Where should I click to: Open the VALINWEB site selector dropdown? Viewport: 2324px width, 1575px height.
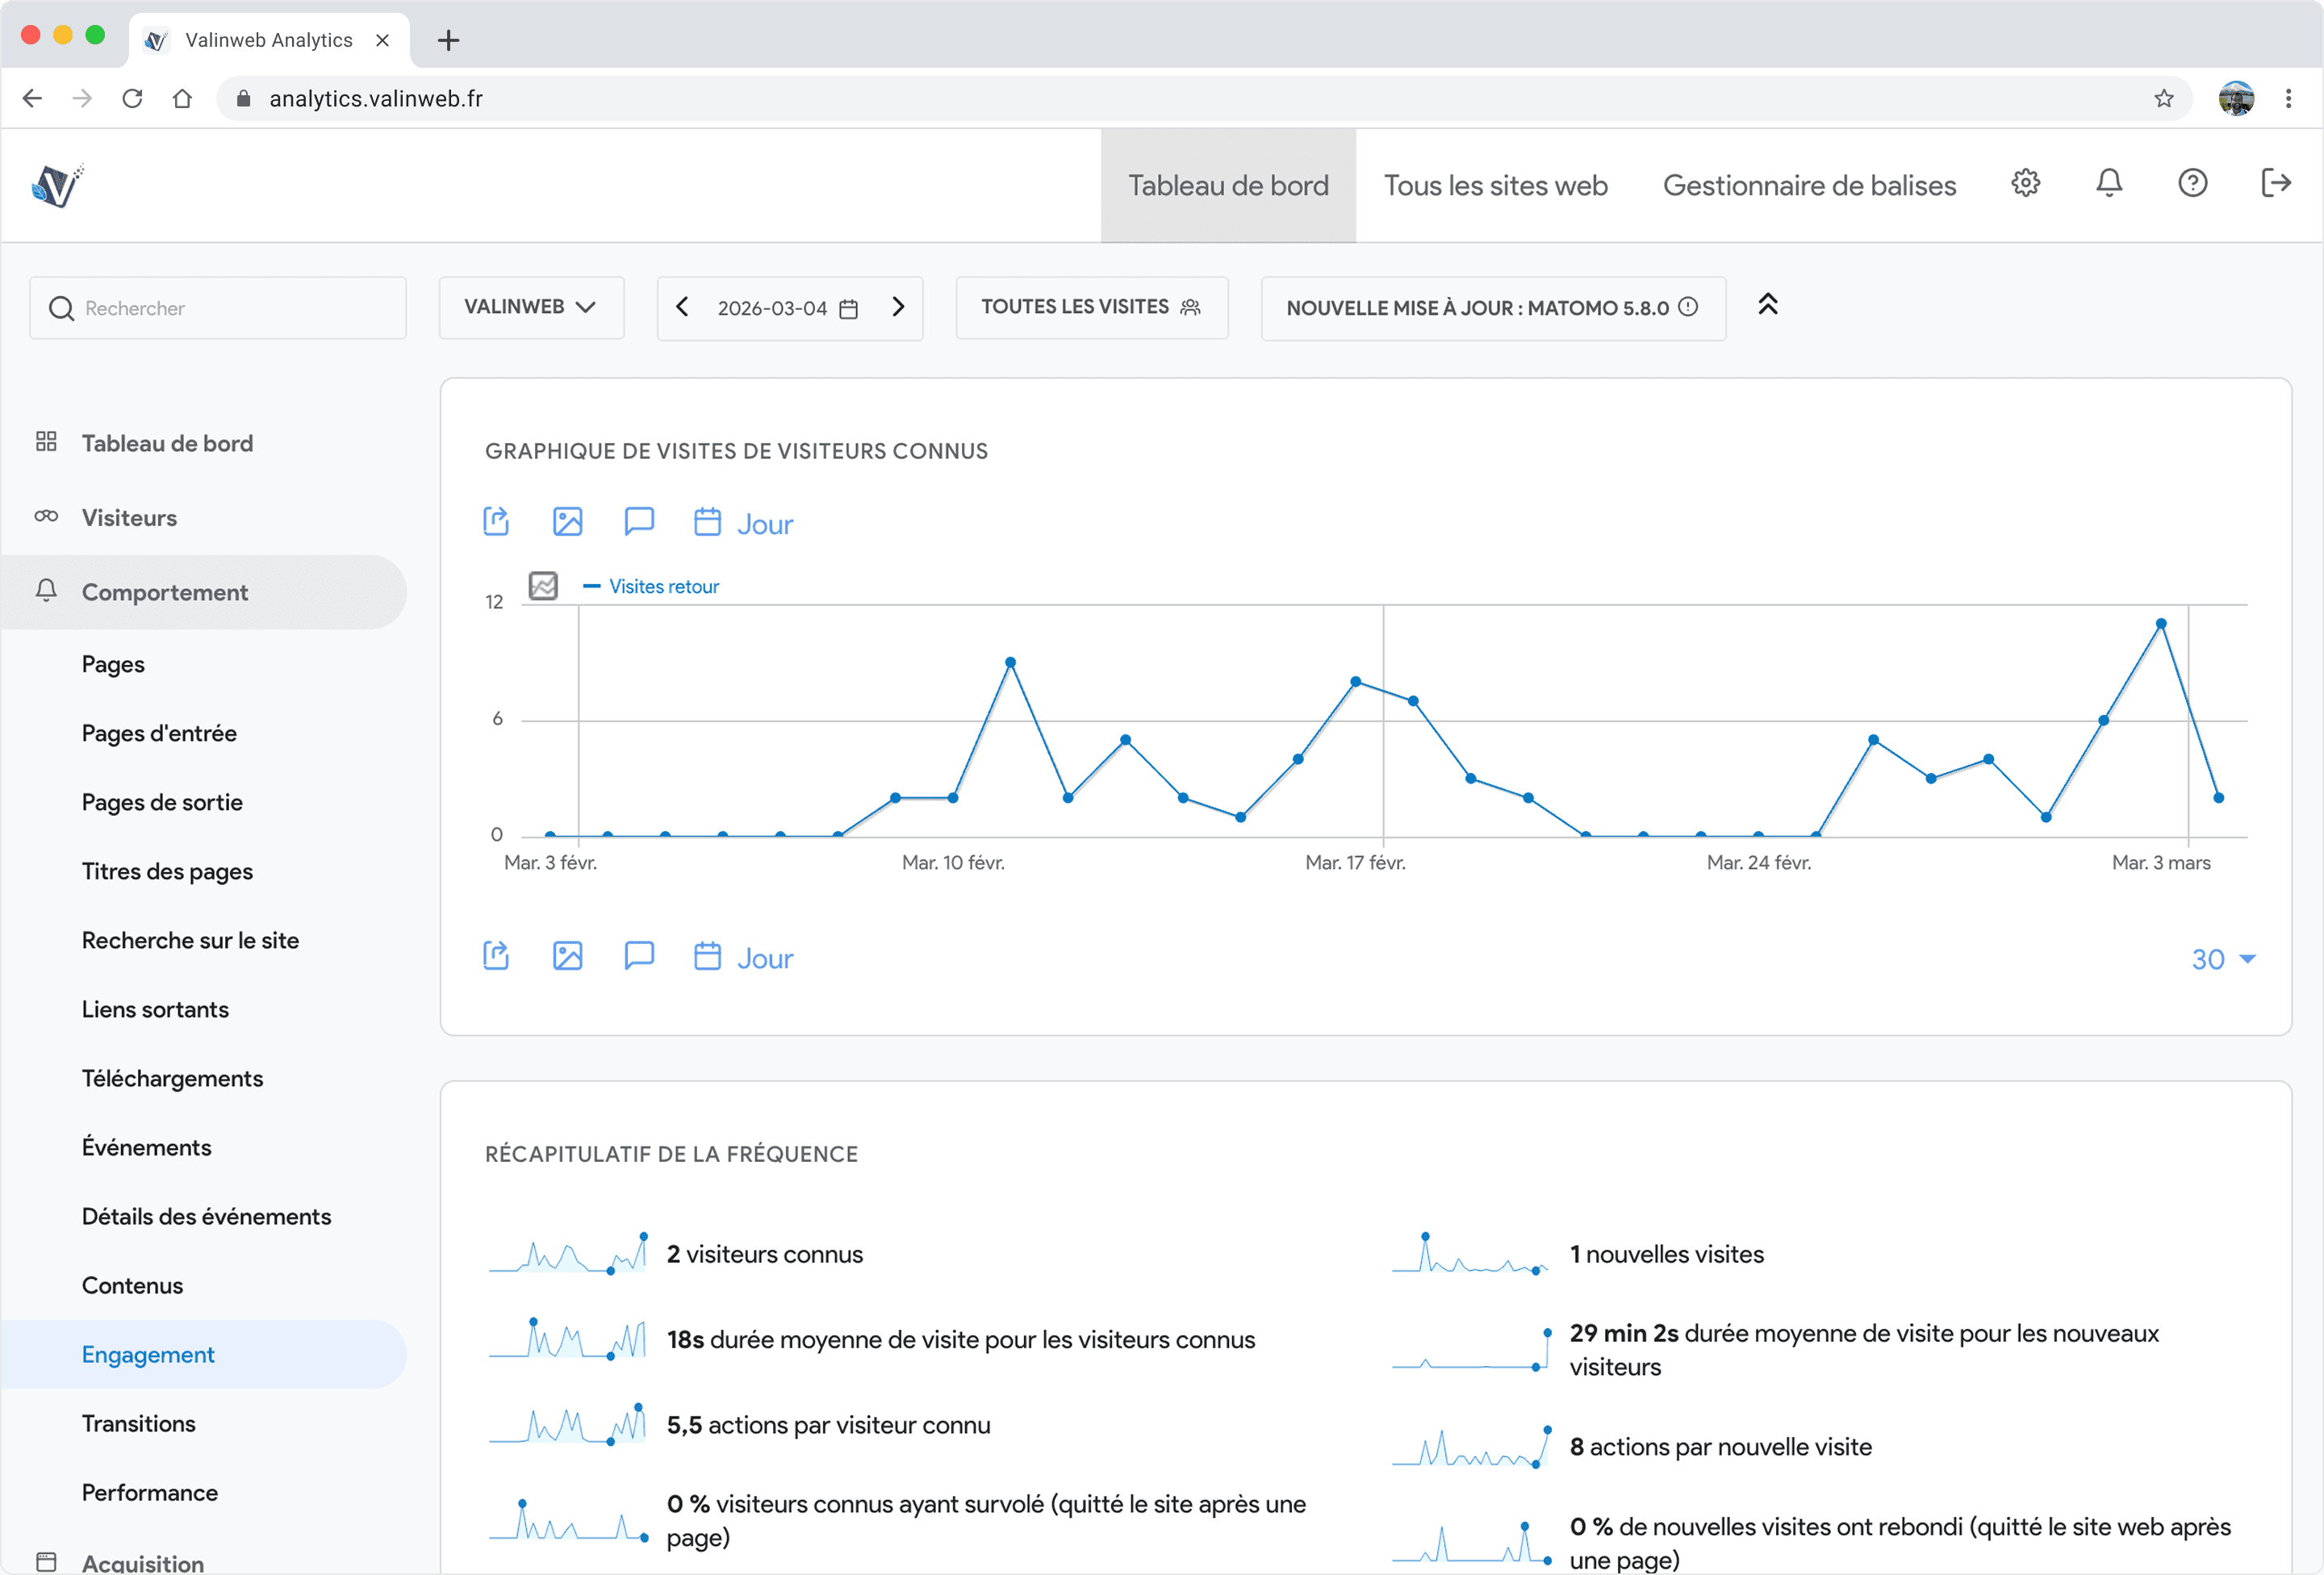point(531,308)
